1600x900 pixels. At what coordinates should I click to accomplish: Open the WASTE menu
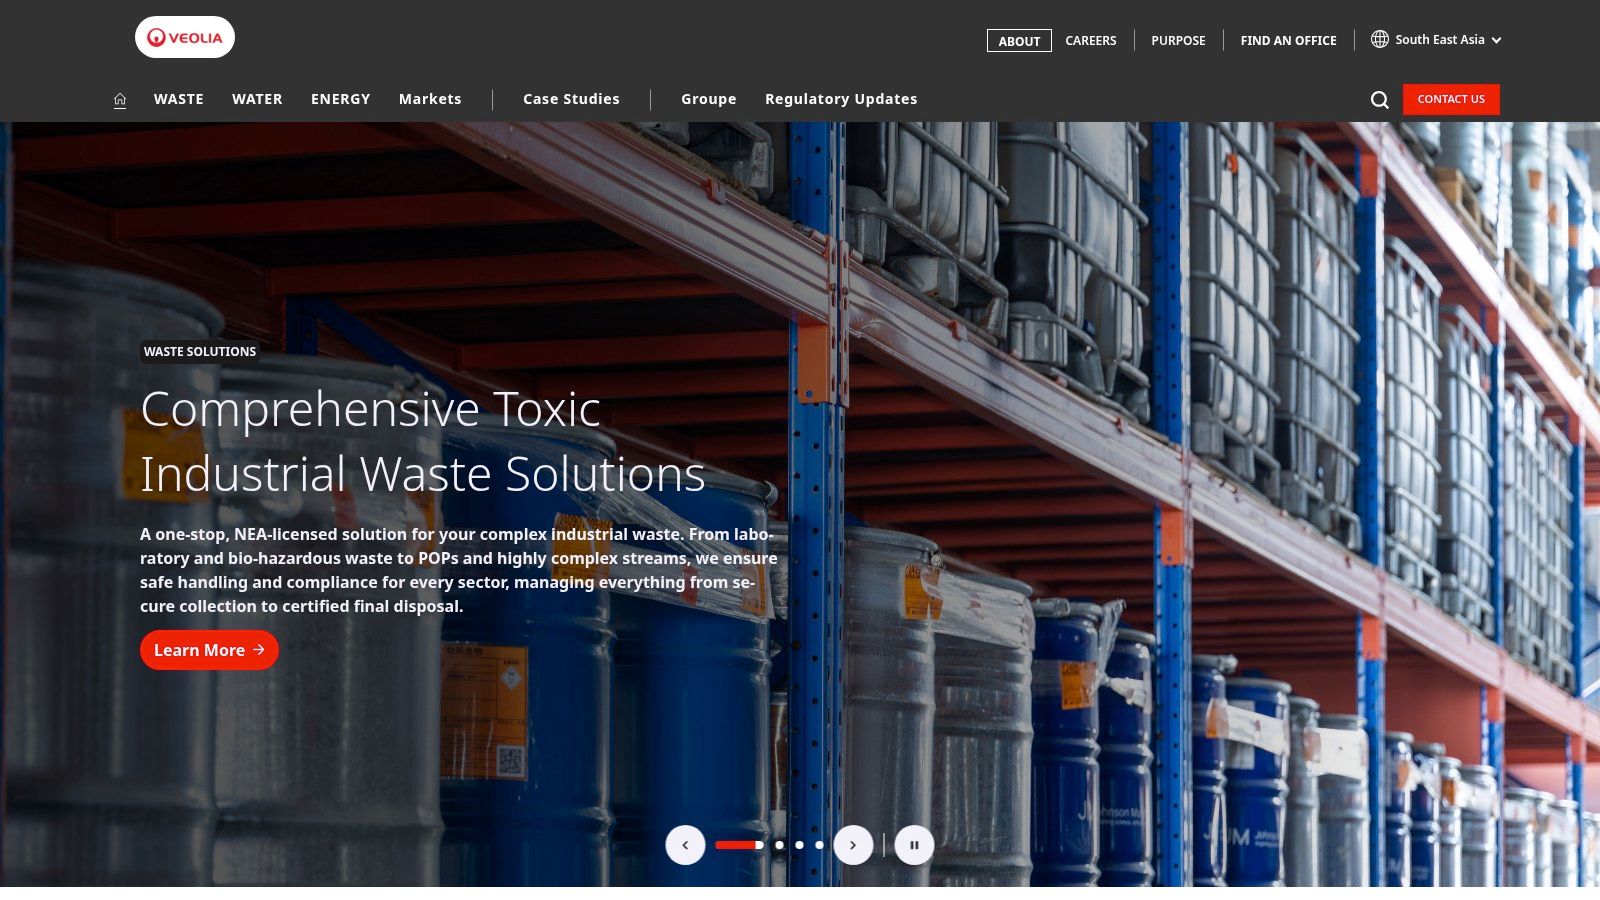(179, 99)
